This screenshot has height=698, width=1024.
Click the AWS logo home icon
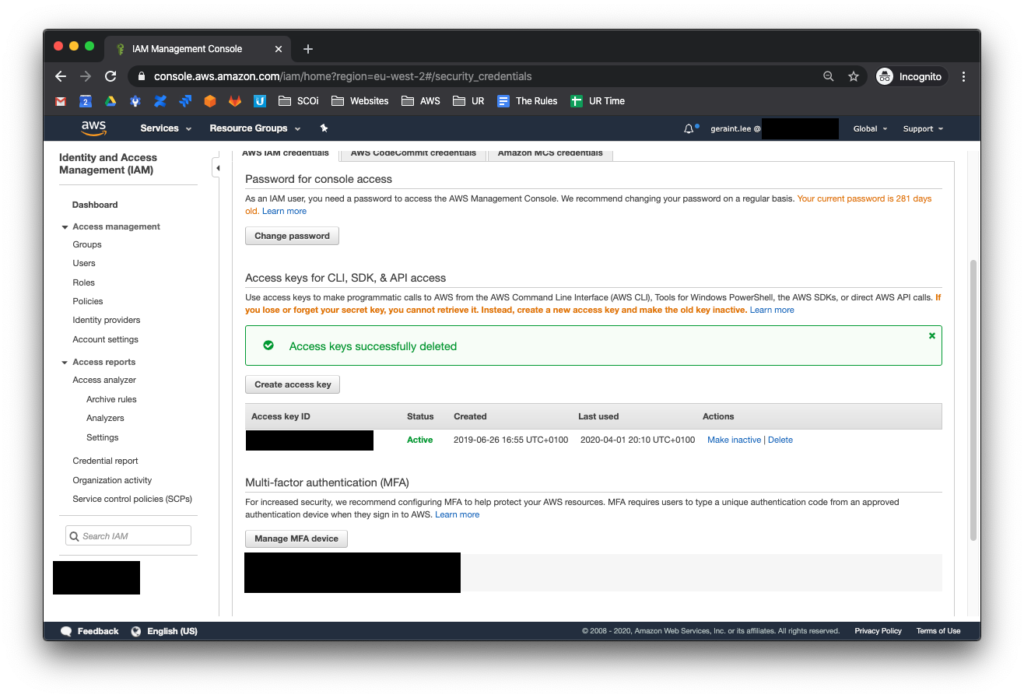[93, 128]
